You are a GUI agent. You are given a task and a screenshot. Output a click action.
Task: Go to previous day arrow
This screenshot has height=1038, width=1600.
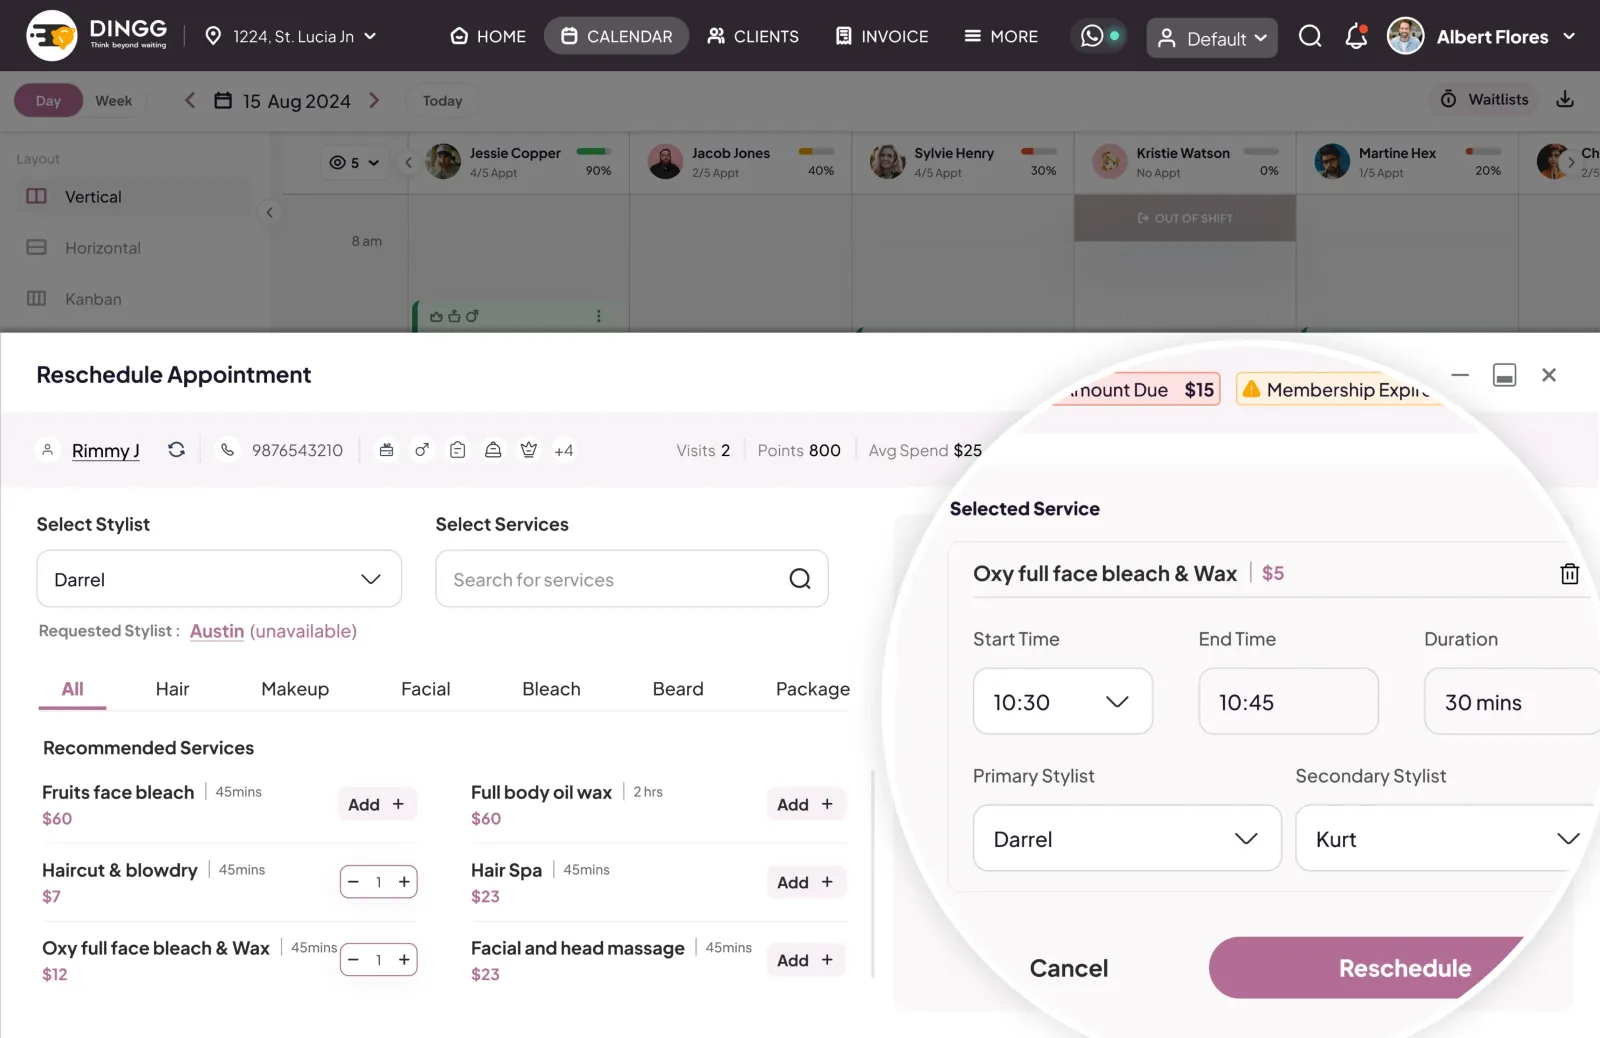coord(190,100)
